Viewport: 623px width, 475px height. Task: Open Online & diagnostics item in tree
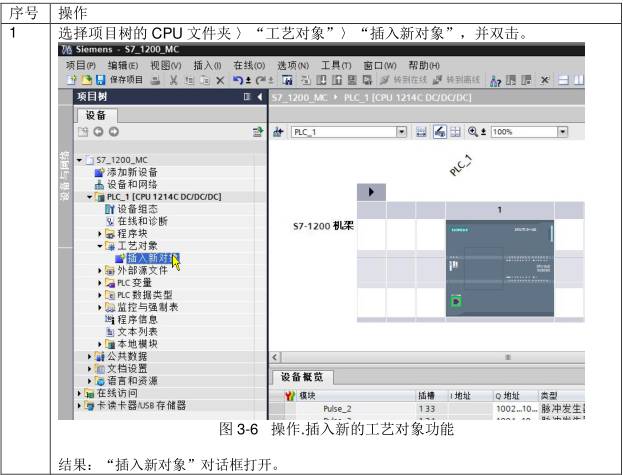[137, 220]
